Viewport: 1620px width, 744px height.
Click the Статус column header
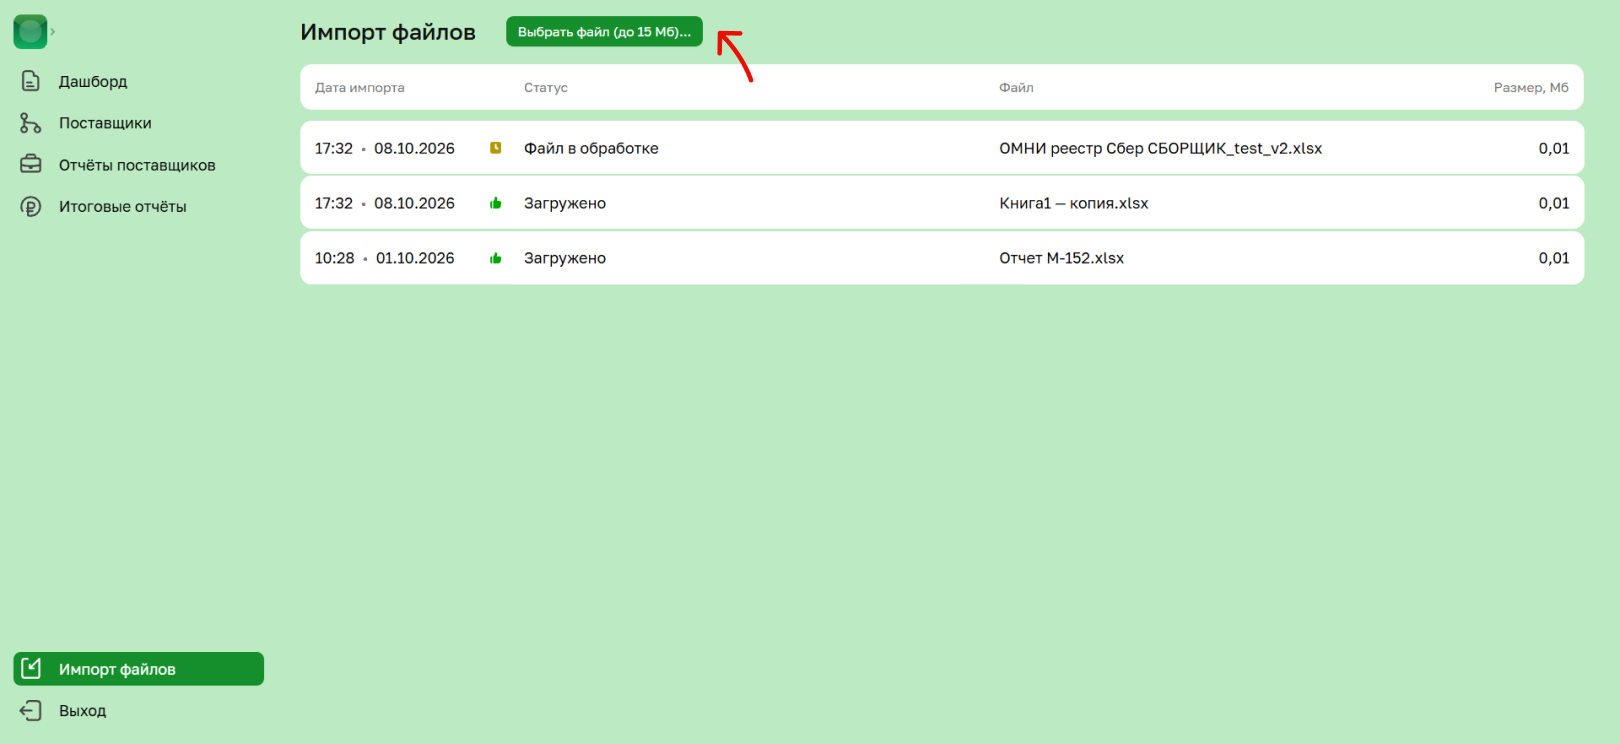pyautogui.click(x=546, y=88)
